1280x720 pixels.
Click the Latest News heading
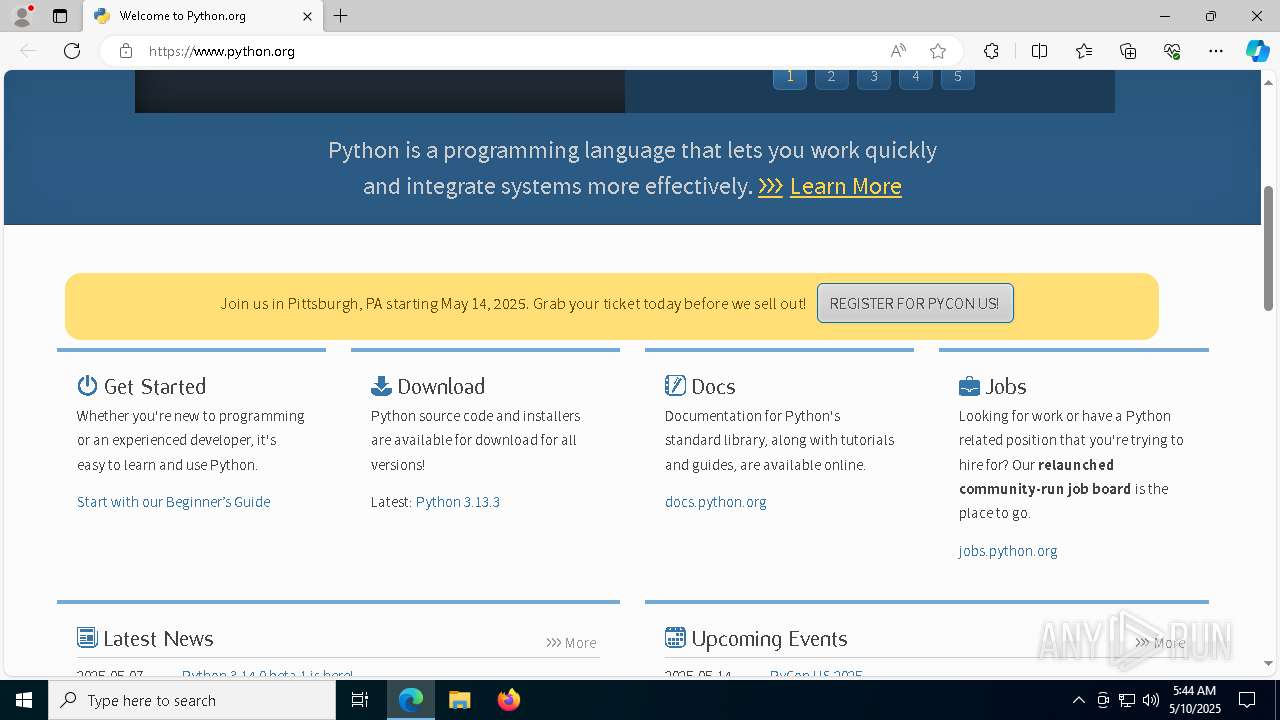[x=158, y=638]
